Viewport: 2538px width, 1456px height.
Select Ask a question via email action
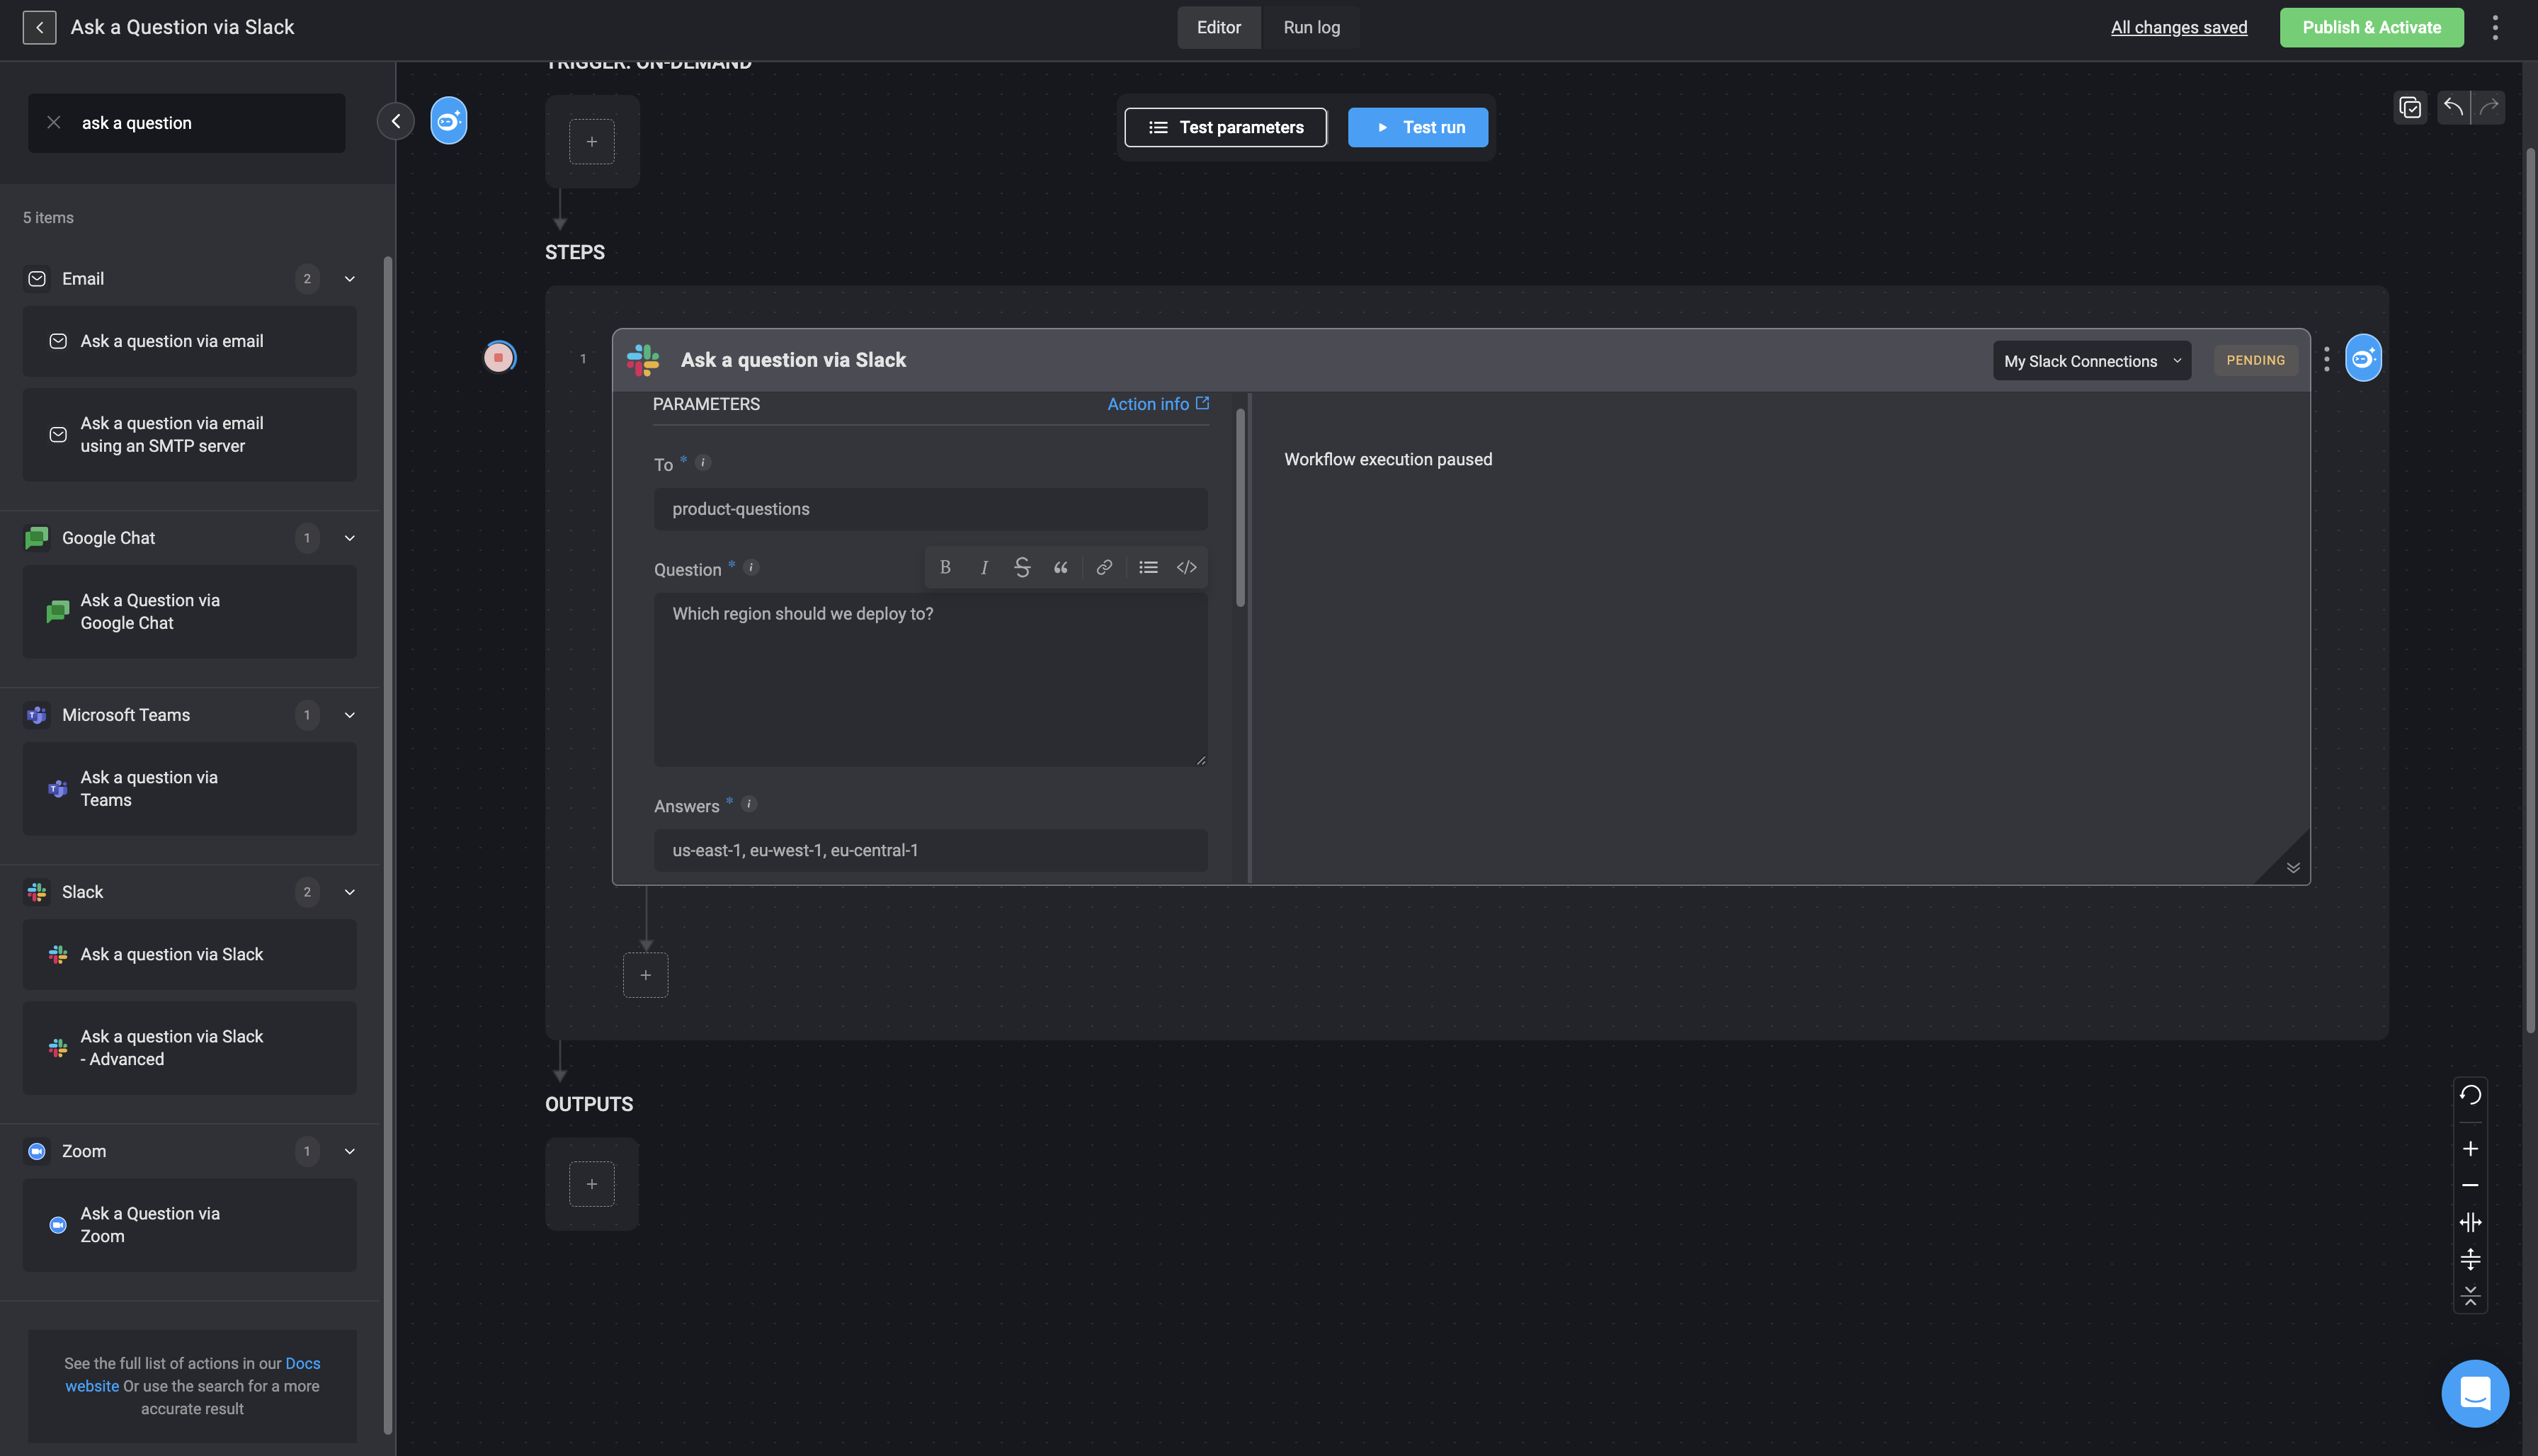(190, 341)
